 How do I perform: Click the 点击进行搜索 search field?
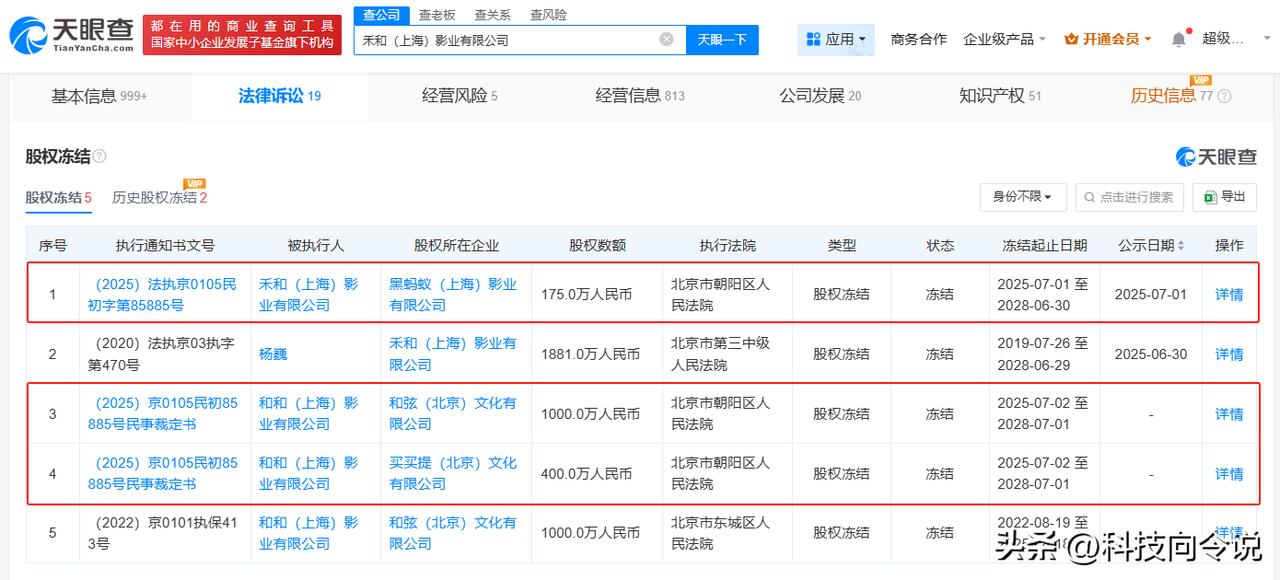click(1130, 197)
